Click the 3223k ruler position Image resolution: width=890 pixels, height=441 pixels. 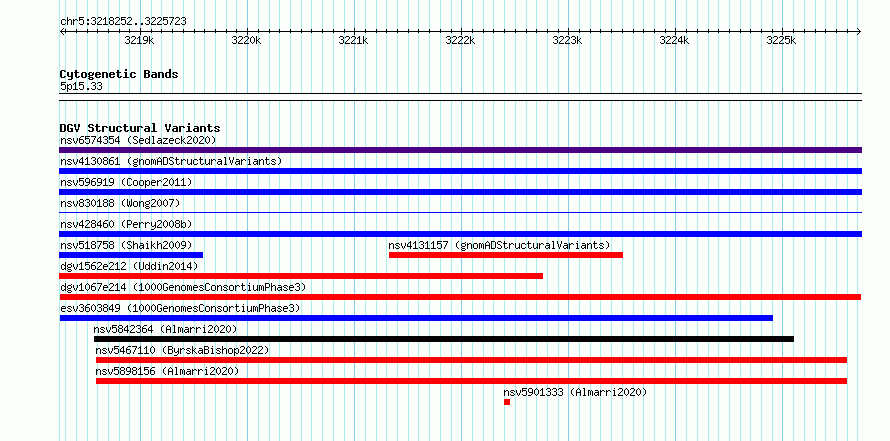(x=567, y=40)
